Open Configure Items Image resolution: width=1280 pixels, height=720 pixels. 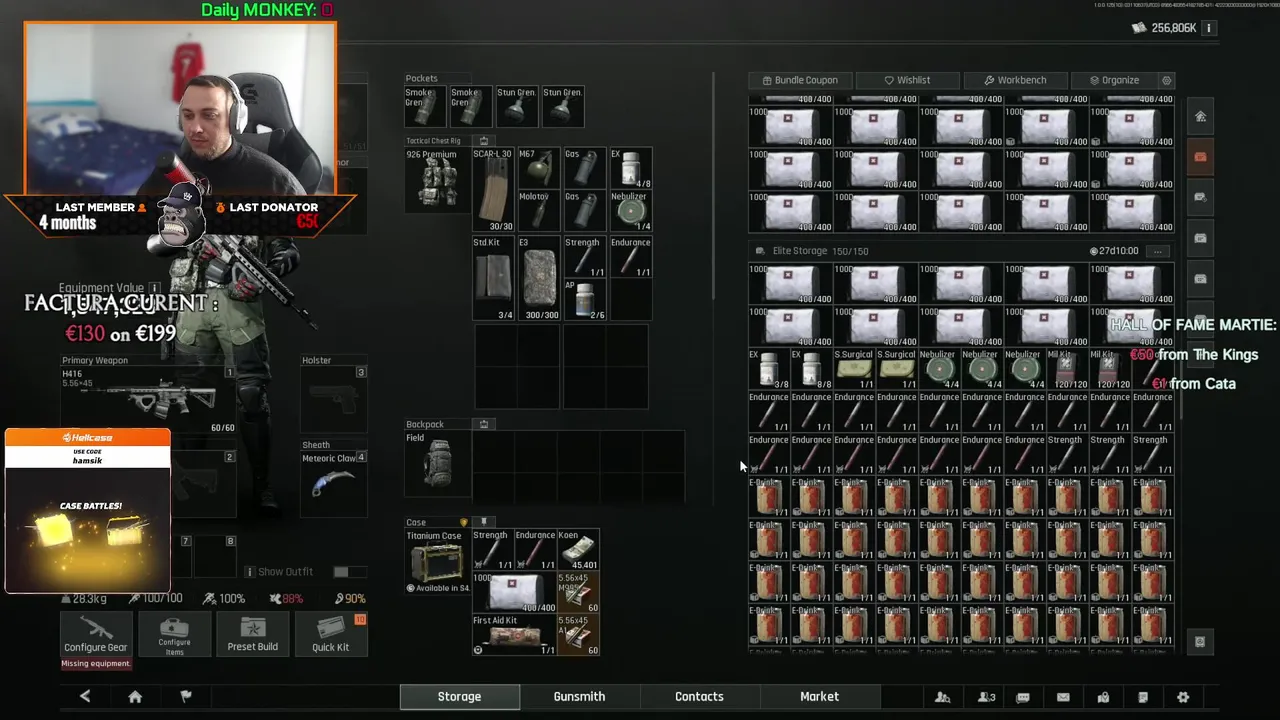coord(174,634)
